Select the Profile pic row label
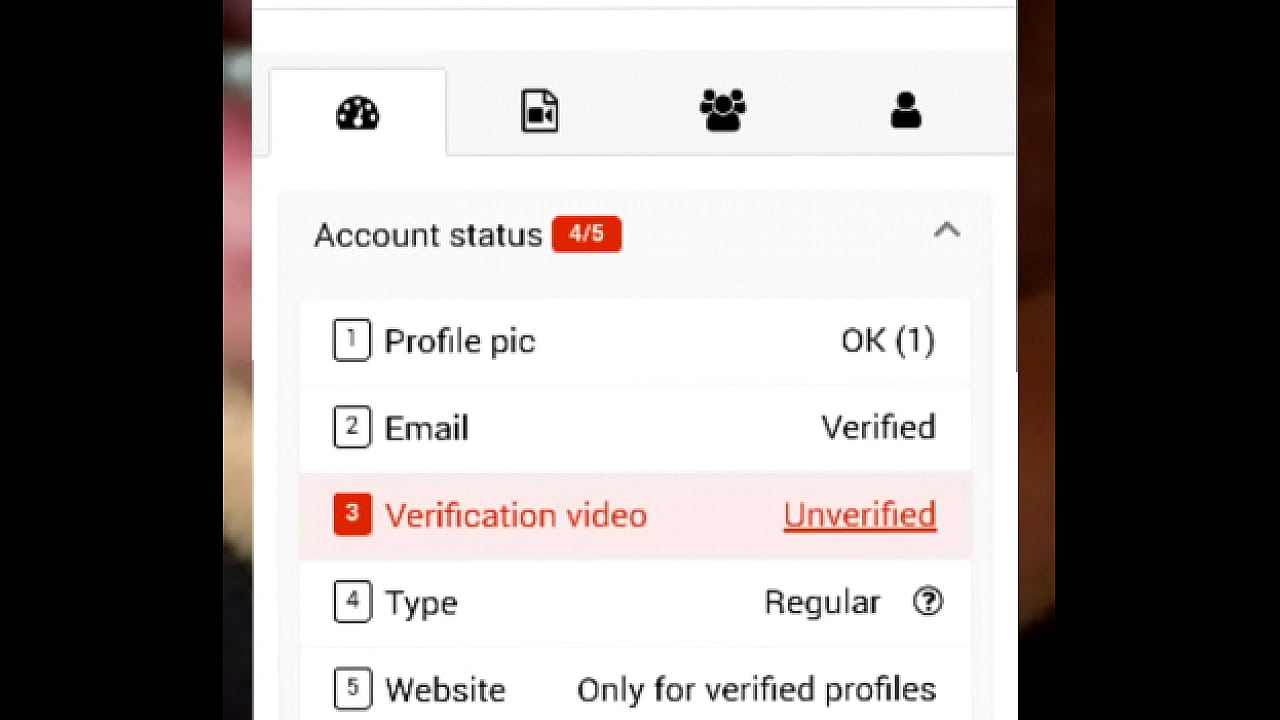Image resolution: width=1280 pixels, height=720 pixels. tap(460, 342)
